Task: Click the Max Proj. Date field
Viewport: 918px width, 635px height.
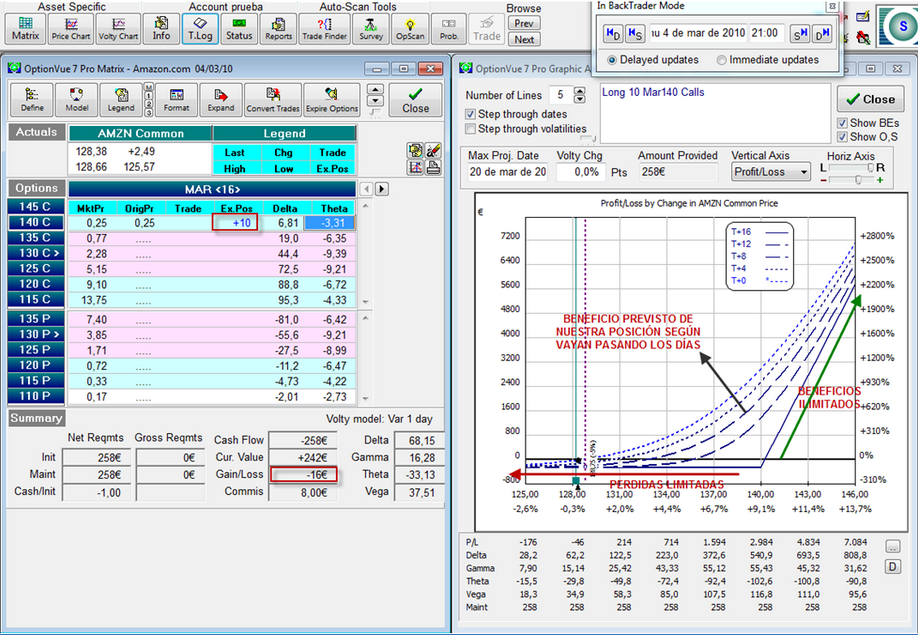Action: [507, 172]
